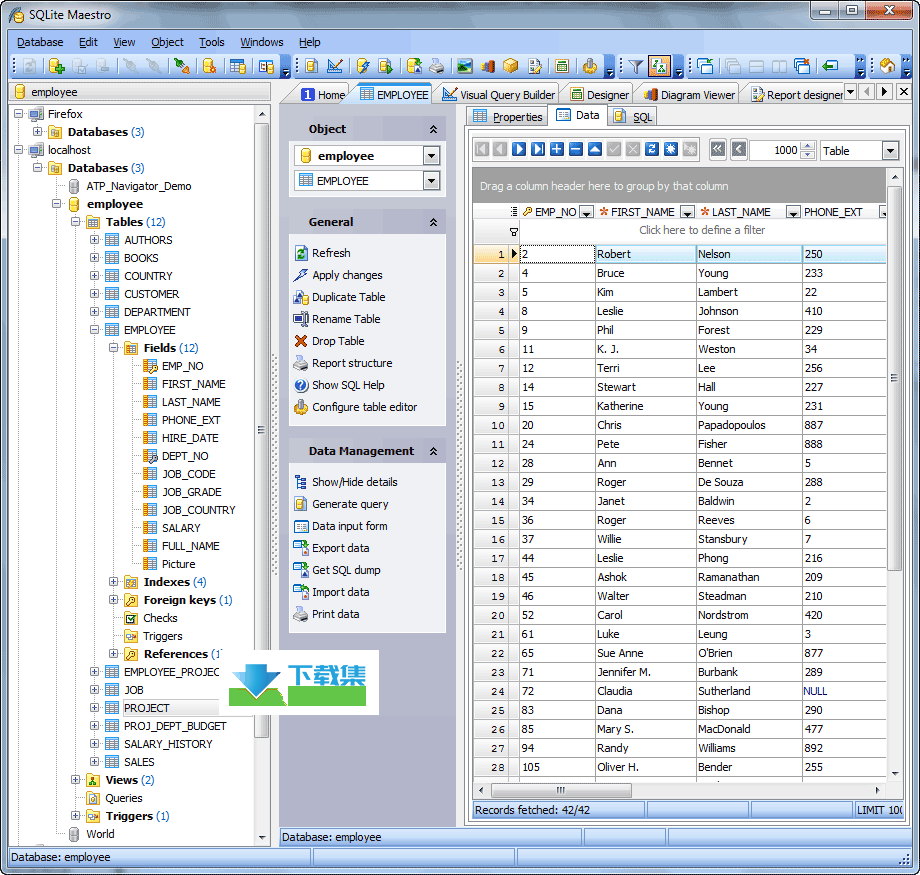Delete record using the minus button
This screenshot has height=875, width=920.
click(576, 149)
